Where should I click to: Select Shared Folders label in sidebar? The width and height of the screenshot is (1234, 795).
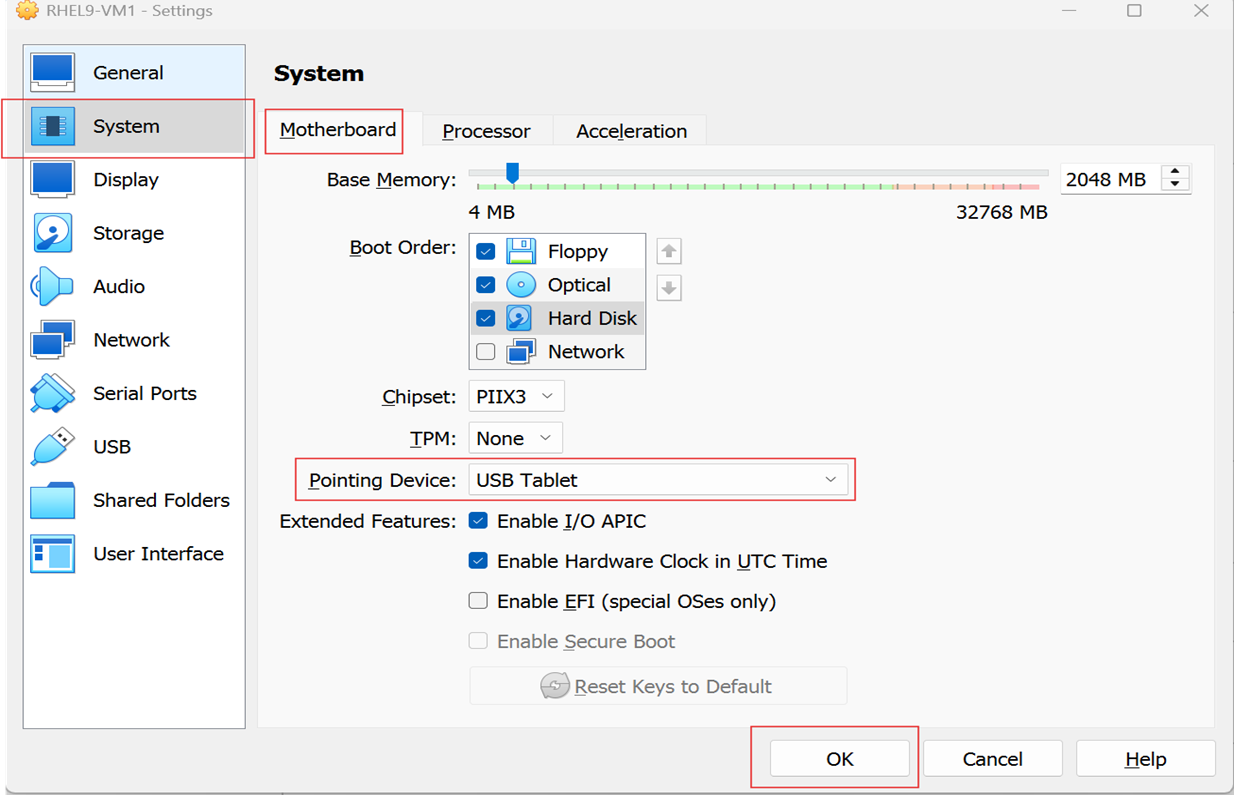pyautogui.click(x=161, y=500)
